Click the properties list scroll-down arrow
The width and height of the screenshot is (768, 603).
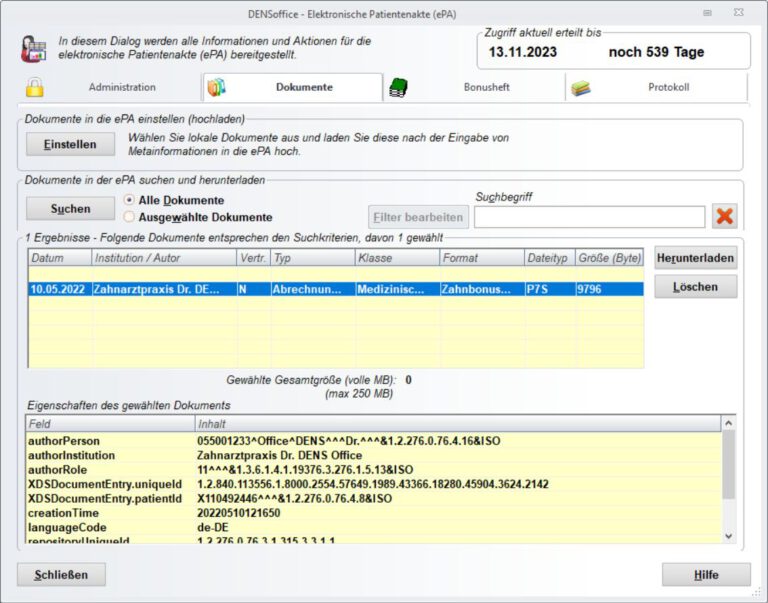click(728, 536)
